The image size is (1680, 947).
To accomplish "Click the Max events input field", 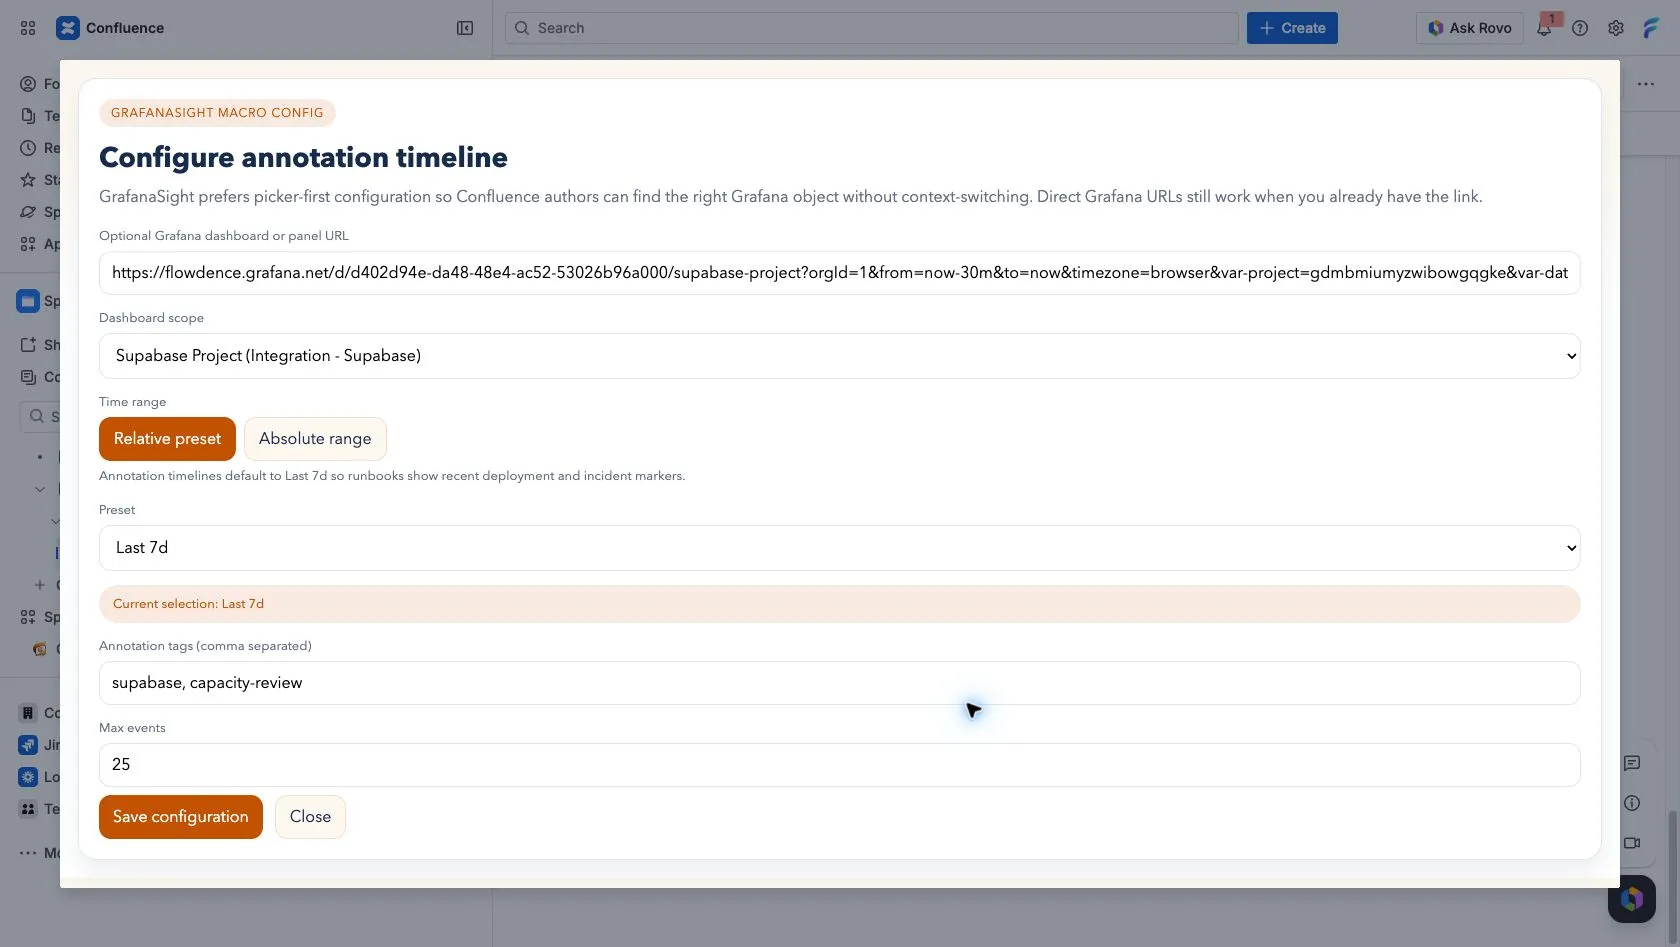I will point(839,765).
